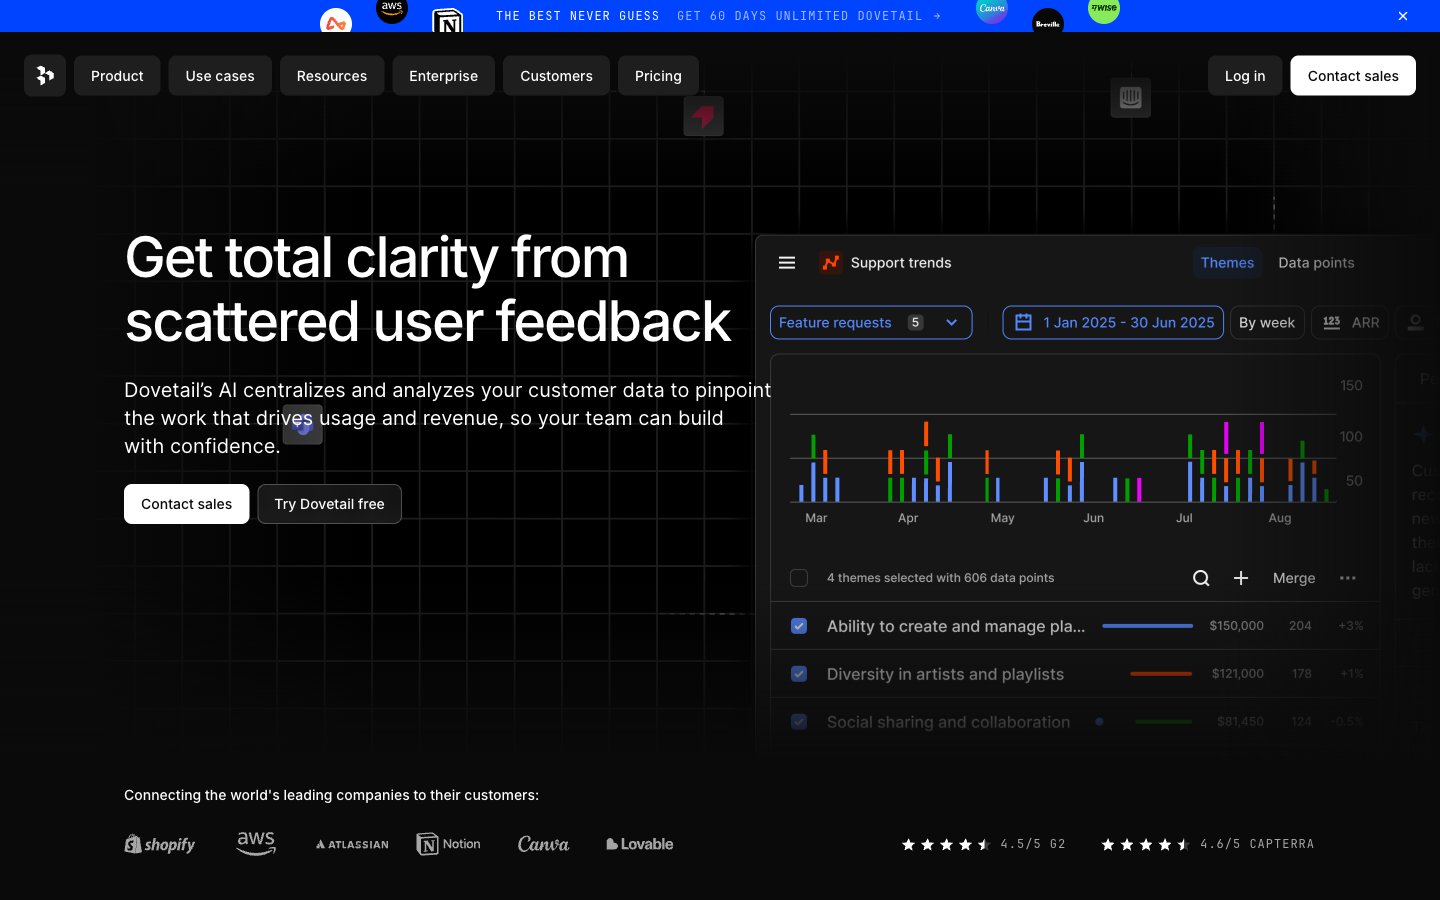Click the search icon above themes list

1201,578
